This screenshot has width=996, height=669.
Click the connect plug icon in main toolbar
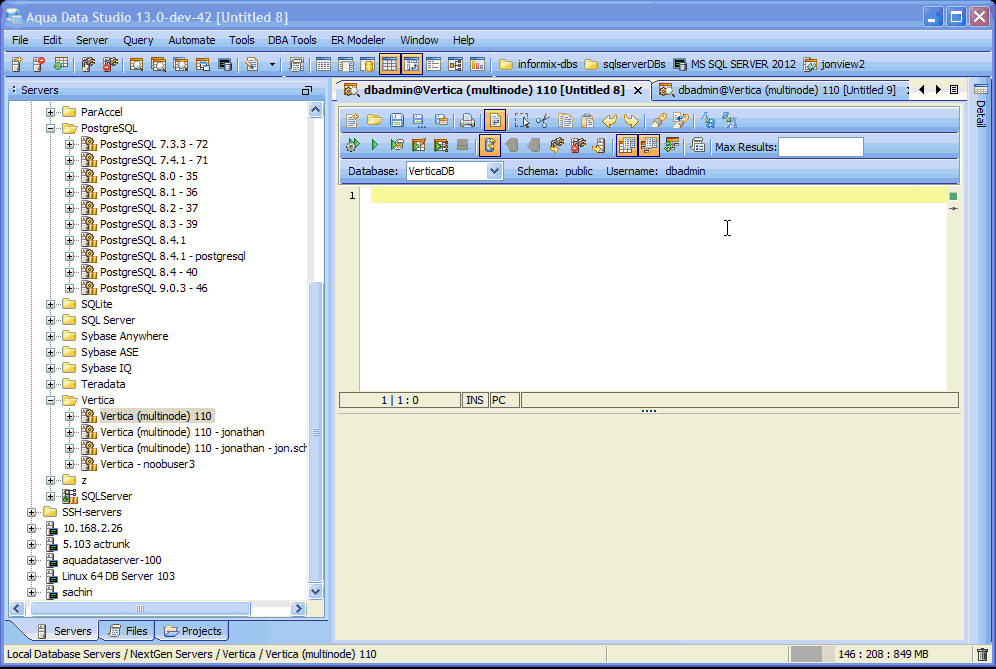(88, 64)
